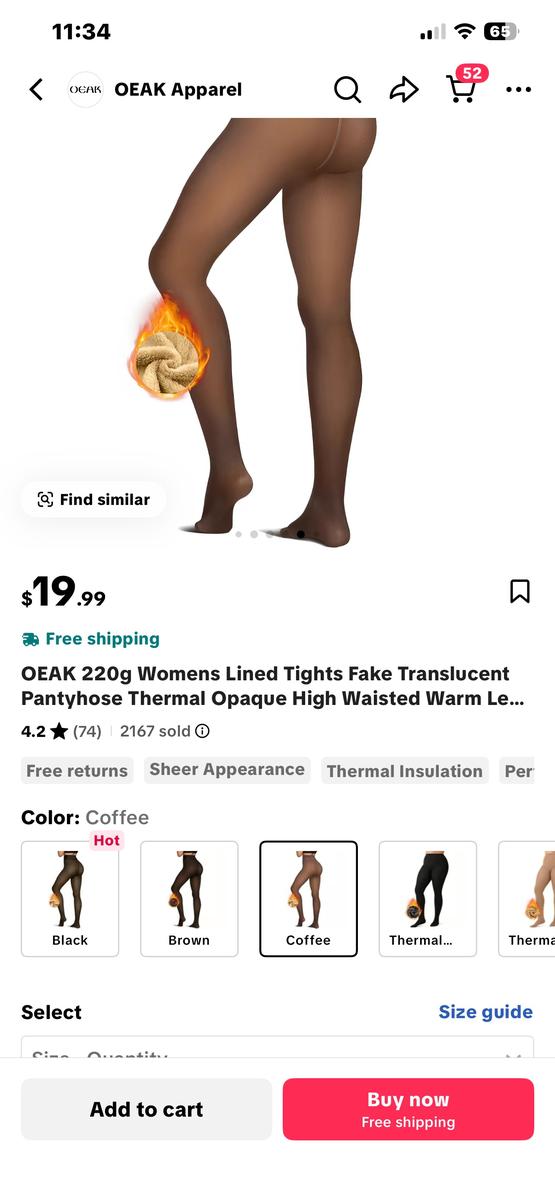Tap the Sheer Appearance tag
Image resolution: width=555 pixels, height=1200 pixels.
[227, 770]
